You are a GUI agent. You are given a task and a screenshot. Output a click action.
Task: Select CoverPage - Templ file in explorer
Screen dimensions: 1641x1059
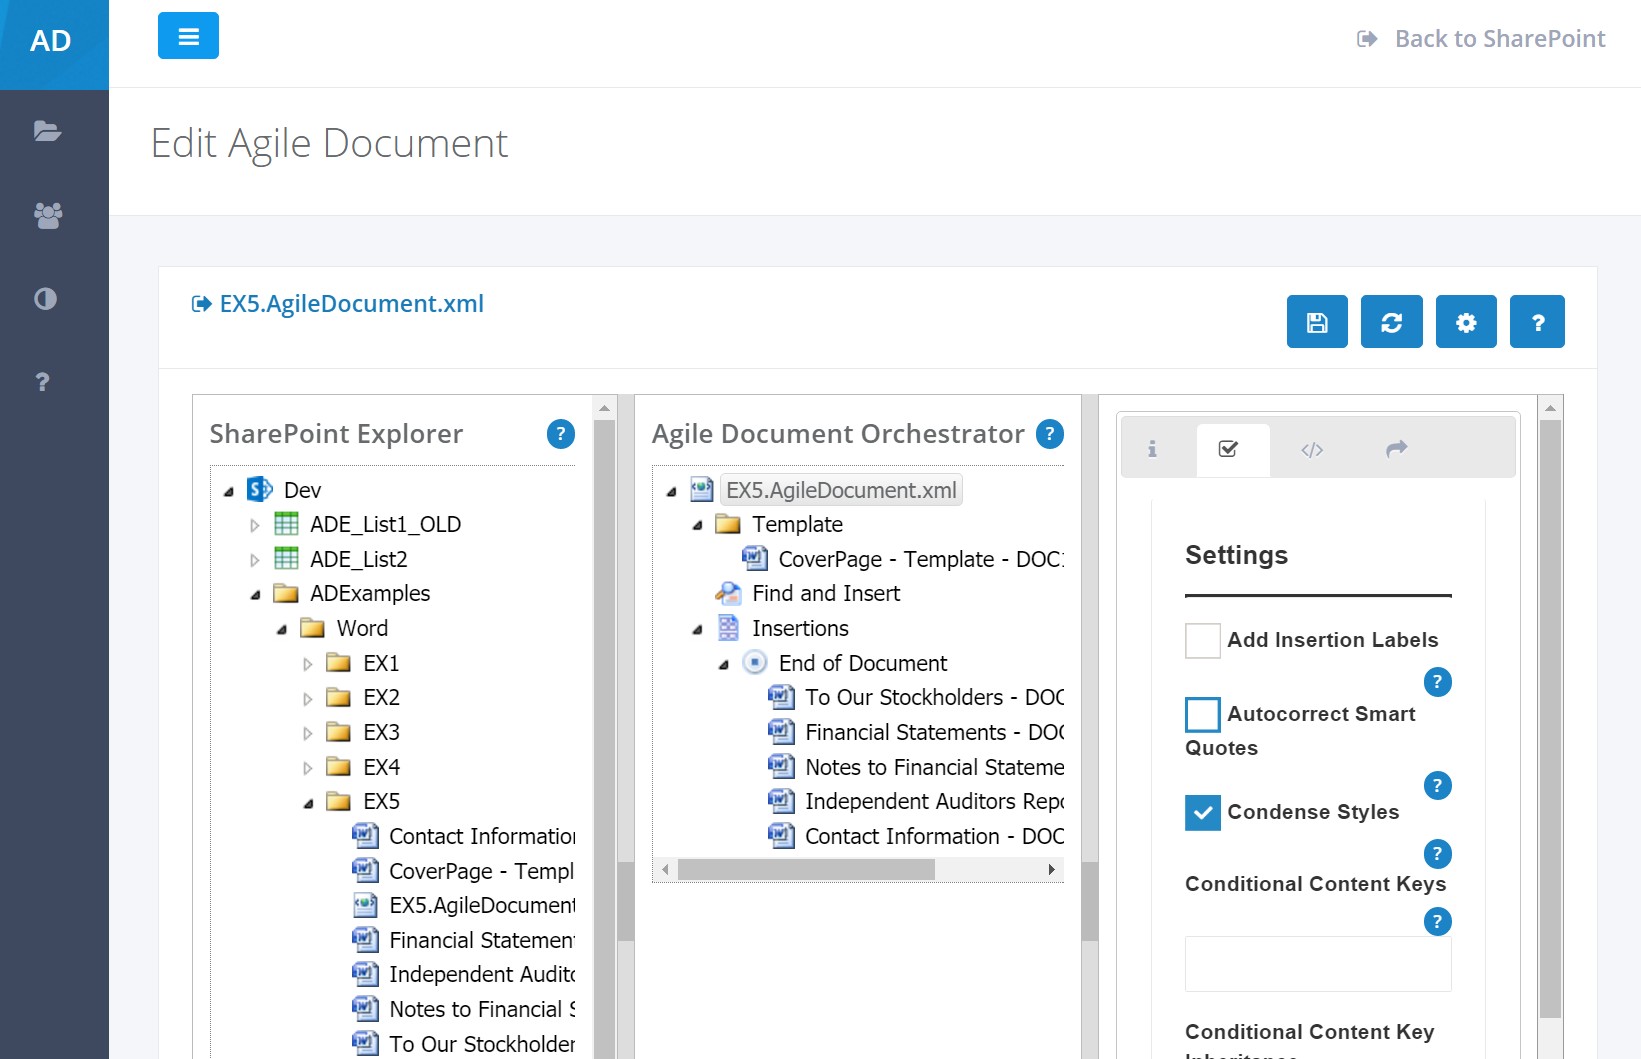click(x=482, y=872)
